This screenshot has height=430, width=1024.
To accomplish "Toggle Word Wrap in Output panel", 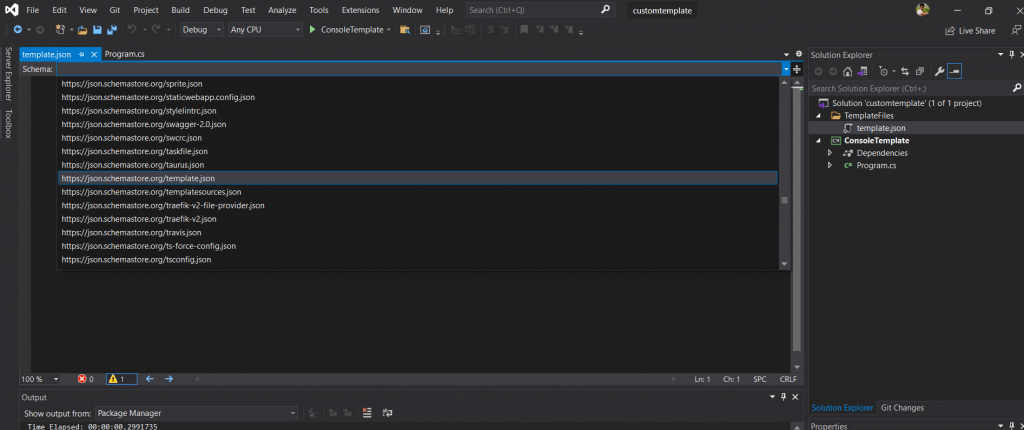I will tap(387, 413).
